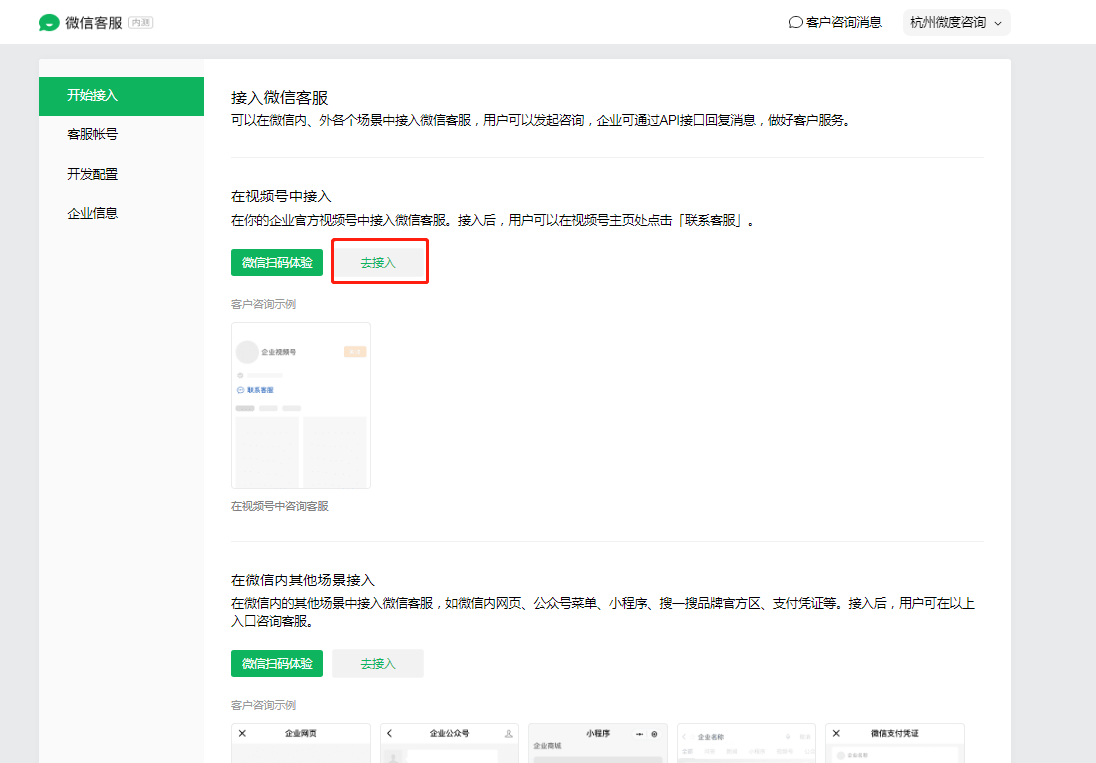Click the 微信客服 title text in header
1096x763 pixels.
(x=94, y=23)
